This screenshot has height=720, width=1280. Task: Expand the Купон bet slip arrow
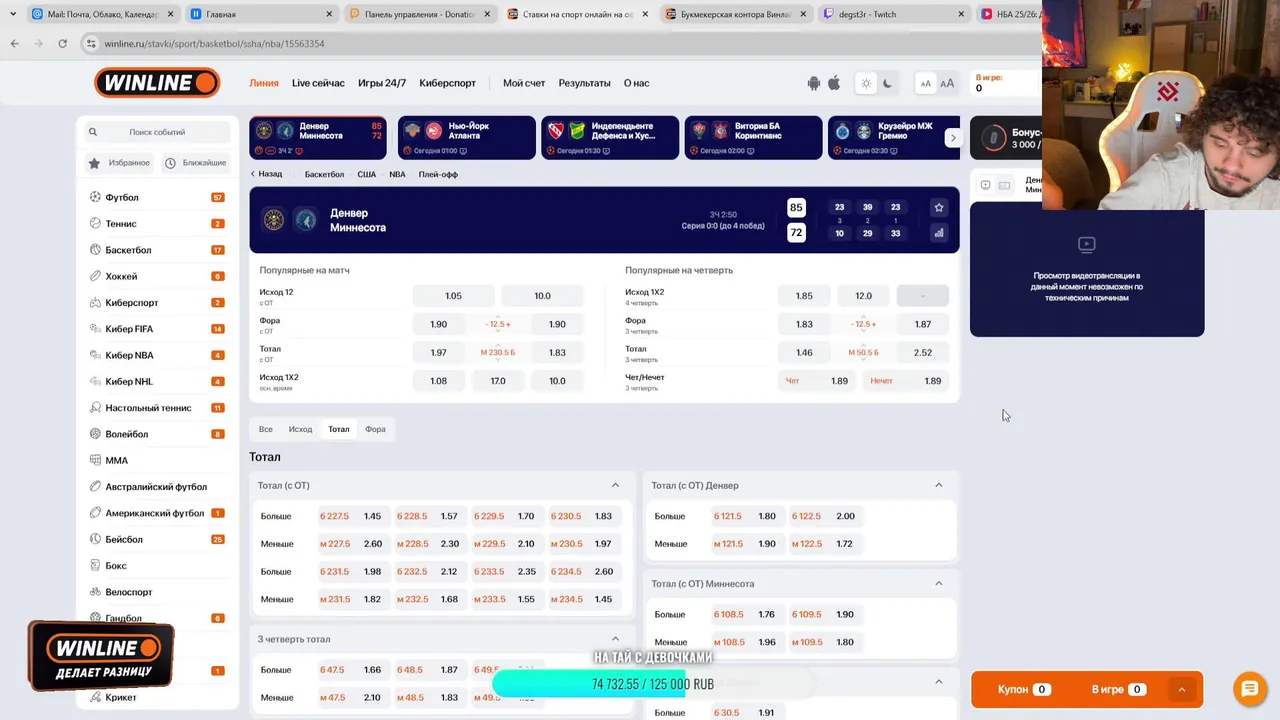1181,689
